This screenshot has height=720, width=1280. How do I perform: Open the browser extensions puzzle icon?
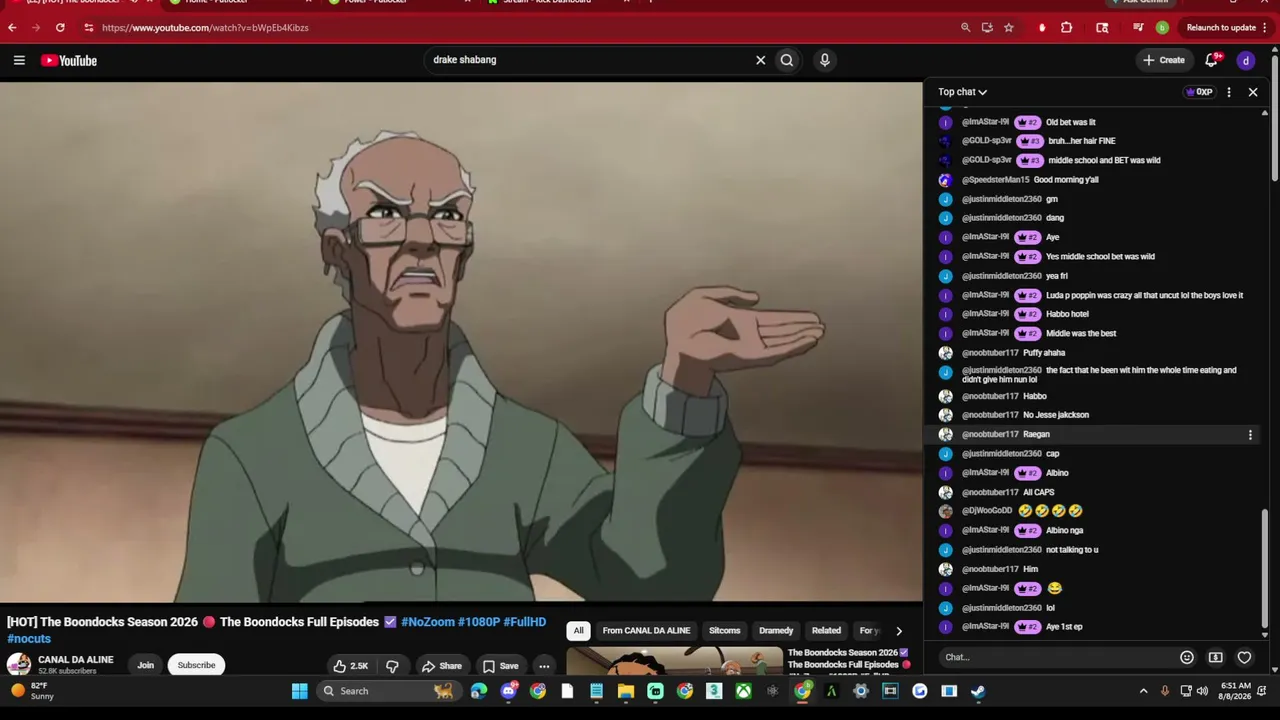1067,28
